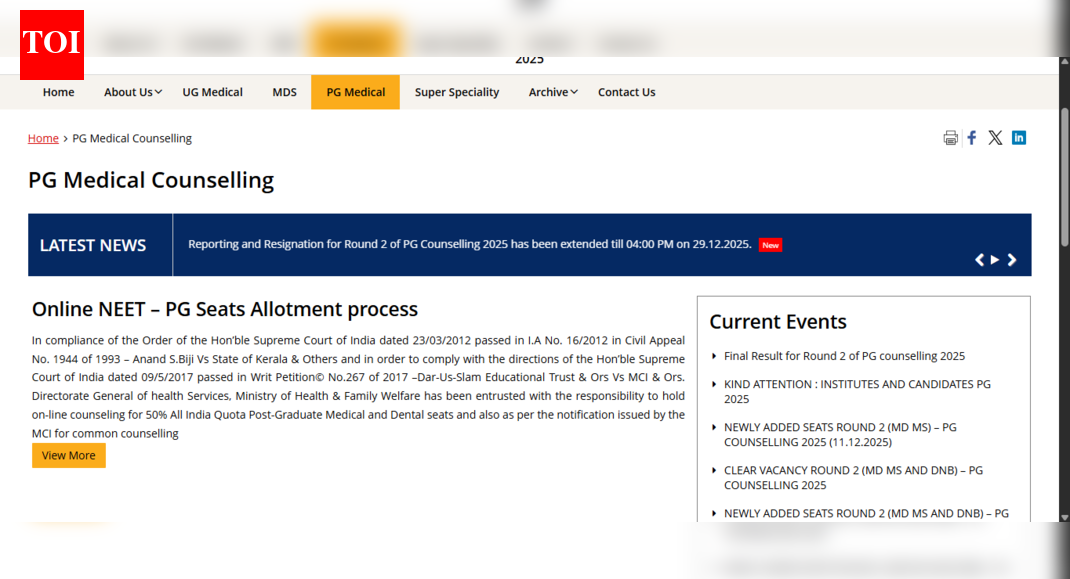Viewport: 1070px width, 579px height.
Task: Expand the About Us dropdown
Action: click(131, 91)
